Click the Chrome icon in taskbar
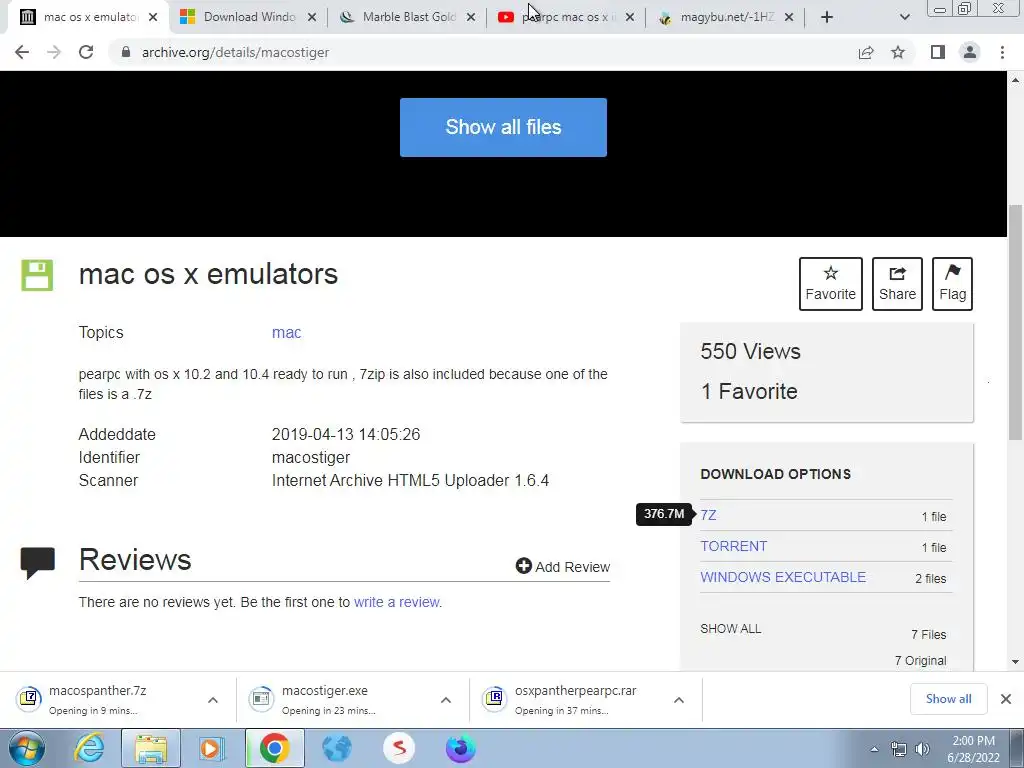The height and width of the screenshot is (768, 1024). (x=274, y=748)
